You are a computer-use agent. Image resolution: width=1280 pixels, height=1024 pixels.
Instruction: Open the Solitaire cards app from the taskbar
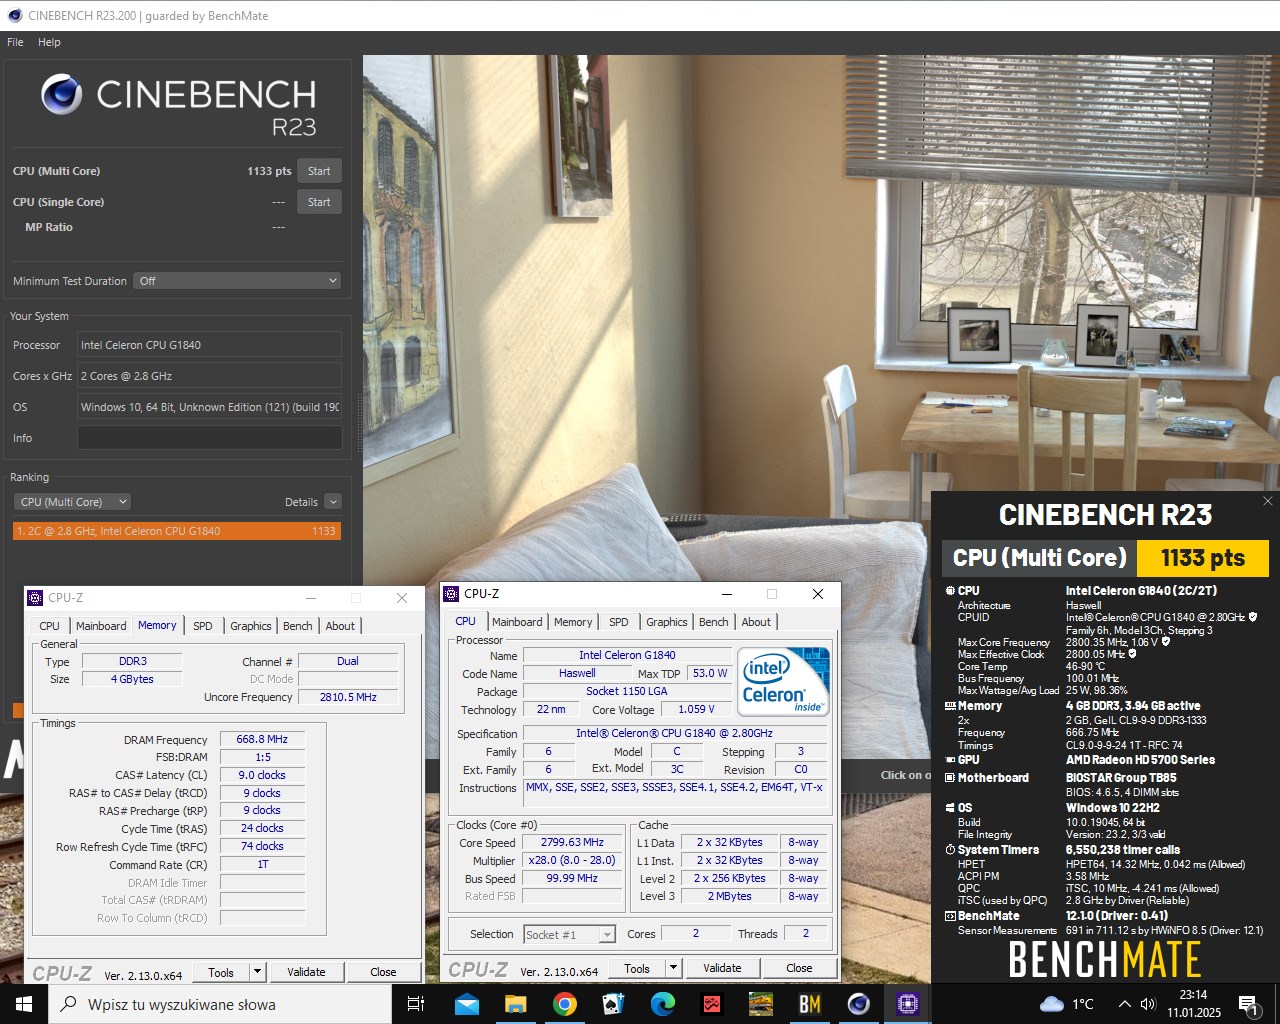(614, 1004)
